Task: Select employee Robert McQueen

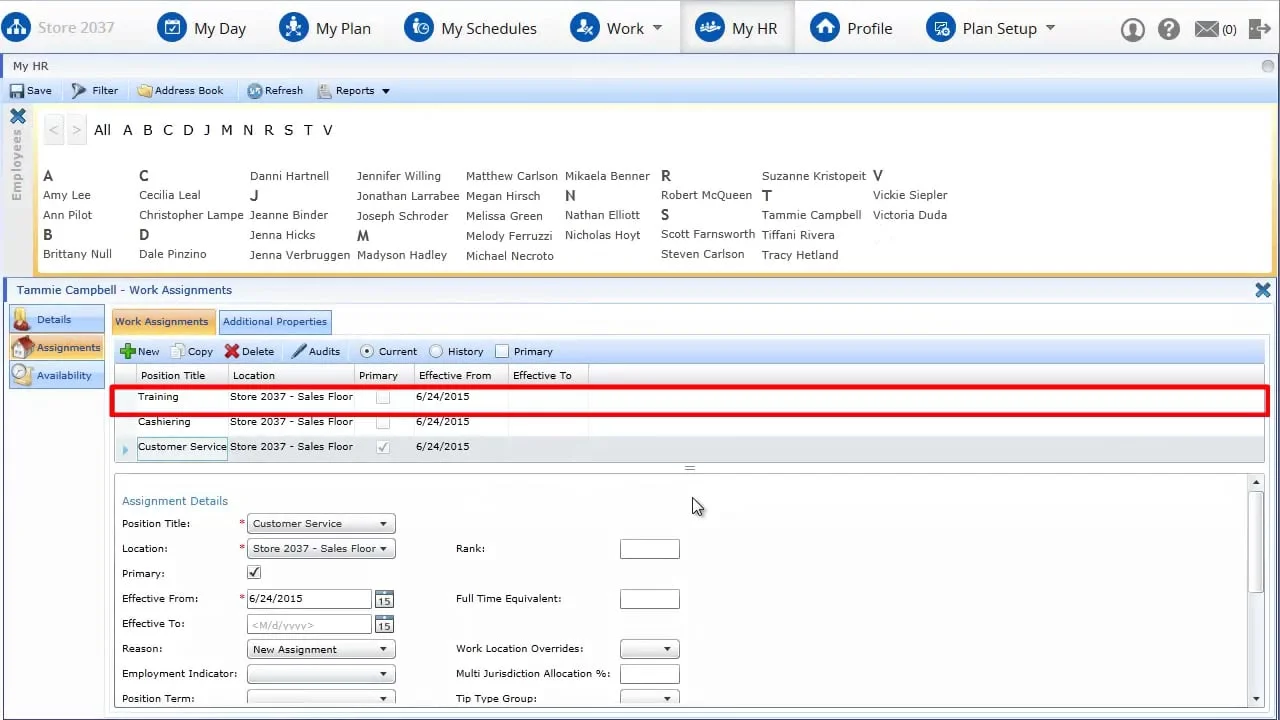Action: pyautogui.click(x=706, y=195)
